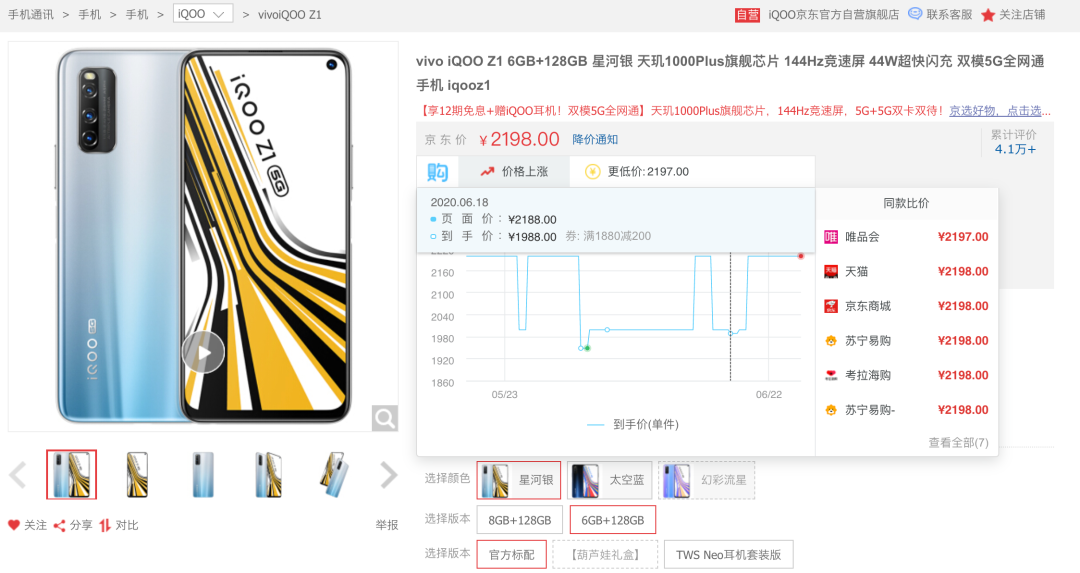Click the 唯品会 store logo icon

click(831, 237)
